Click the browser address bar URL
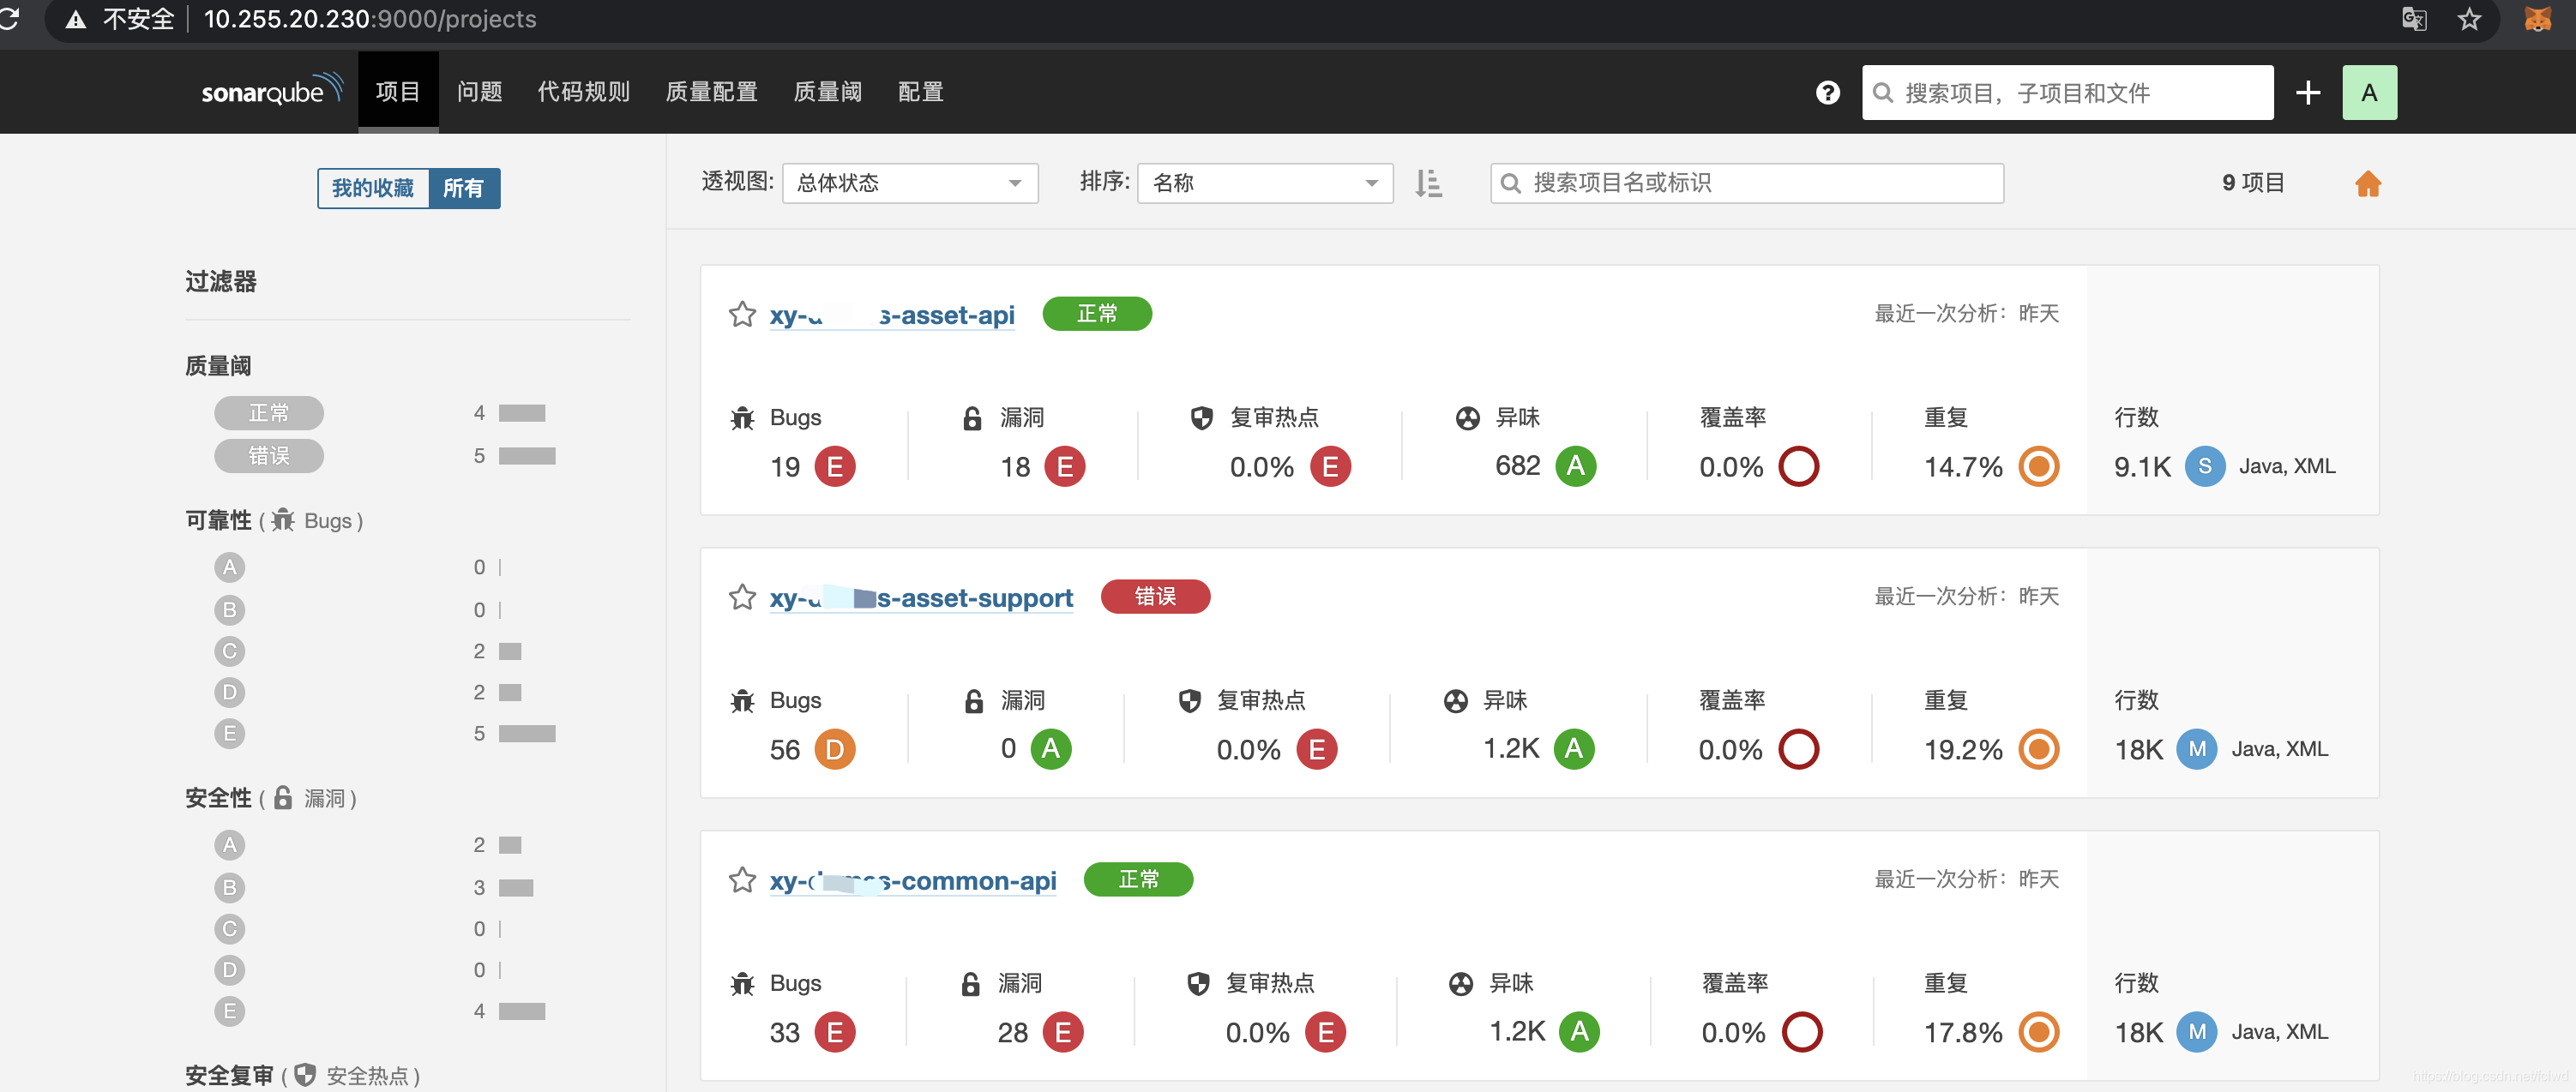The image size is (2576, 1092). click(x=370, y=19)
